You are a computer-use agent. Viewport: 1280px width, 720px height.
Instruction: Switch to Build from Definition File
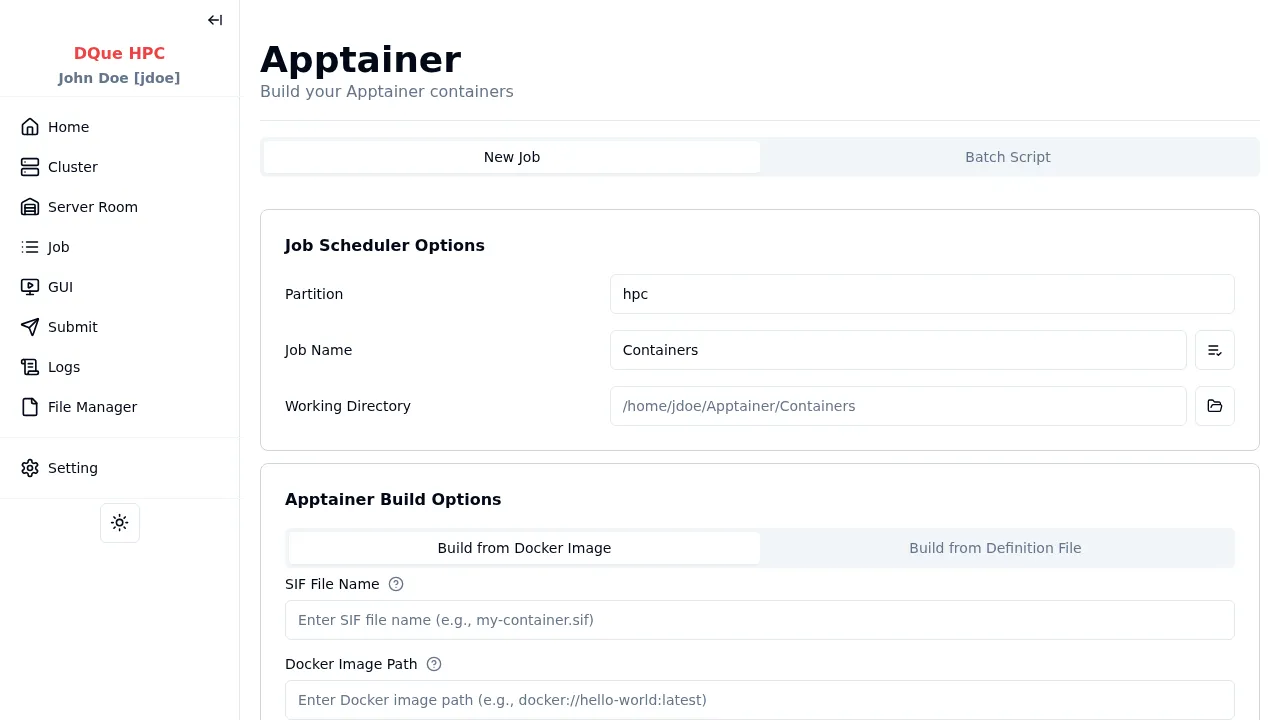[995, 548]
